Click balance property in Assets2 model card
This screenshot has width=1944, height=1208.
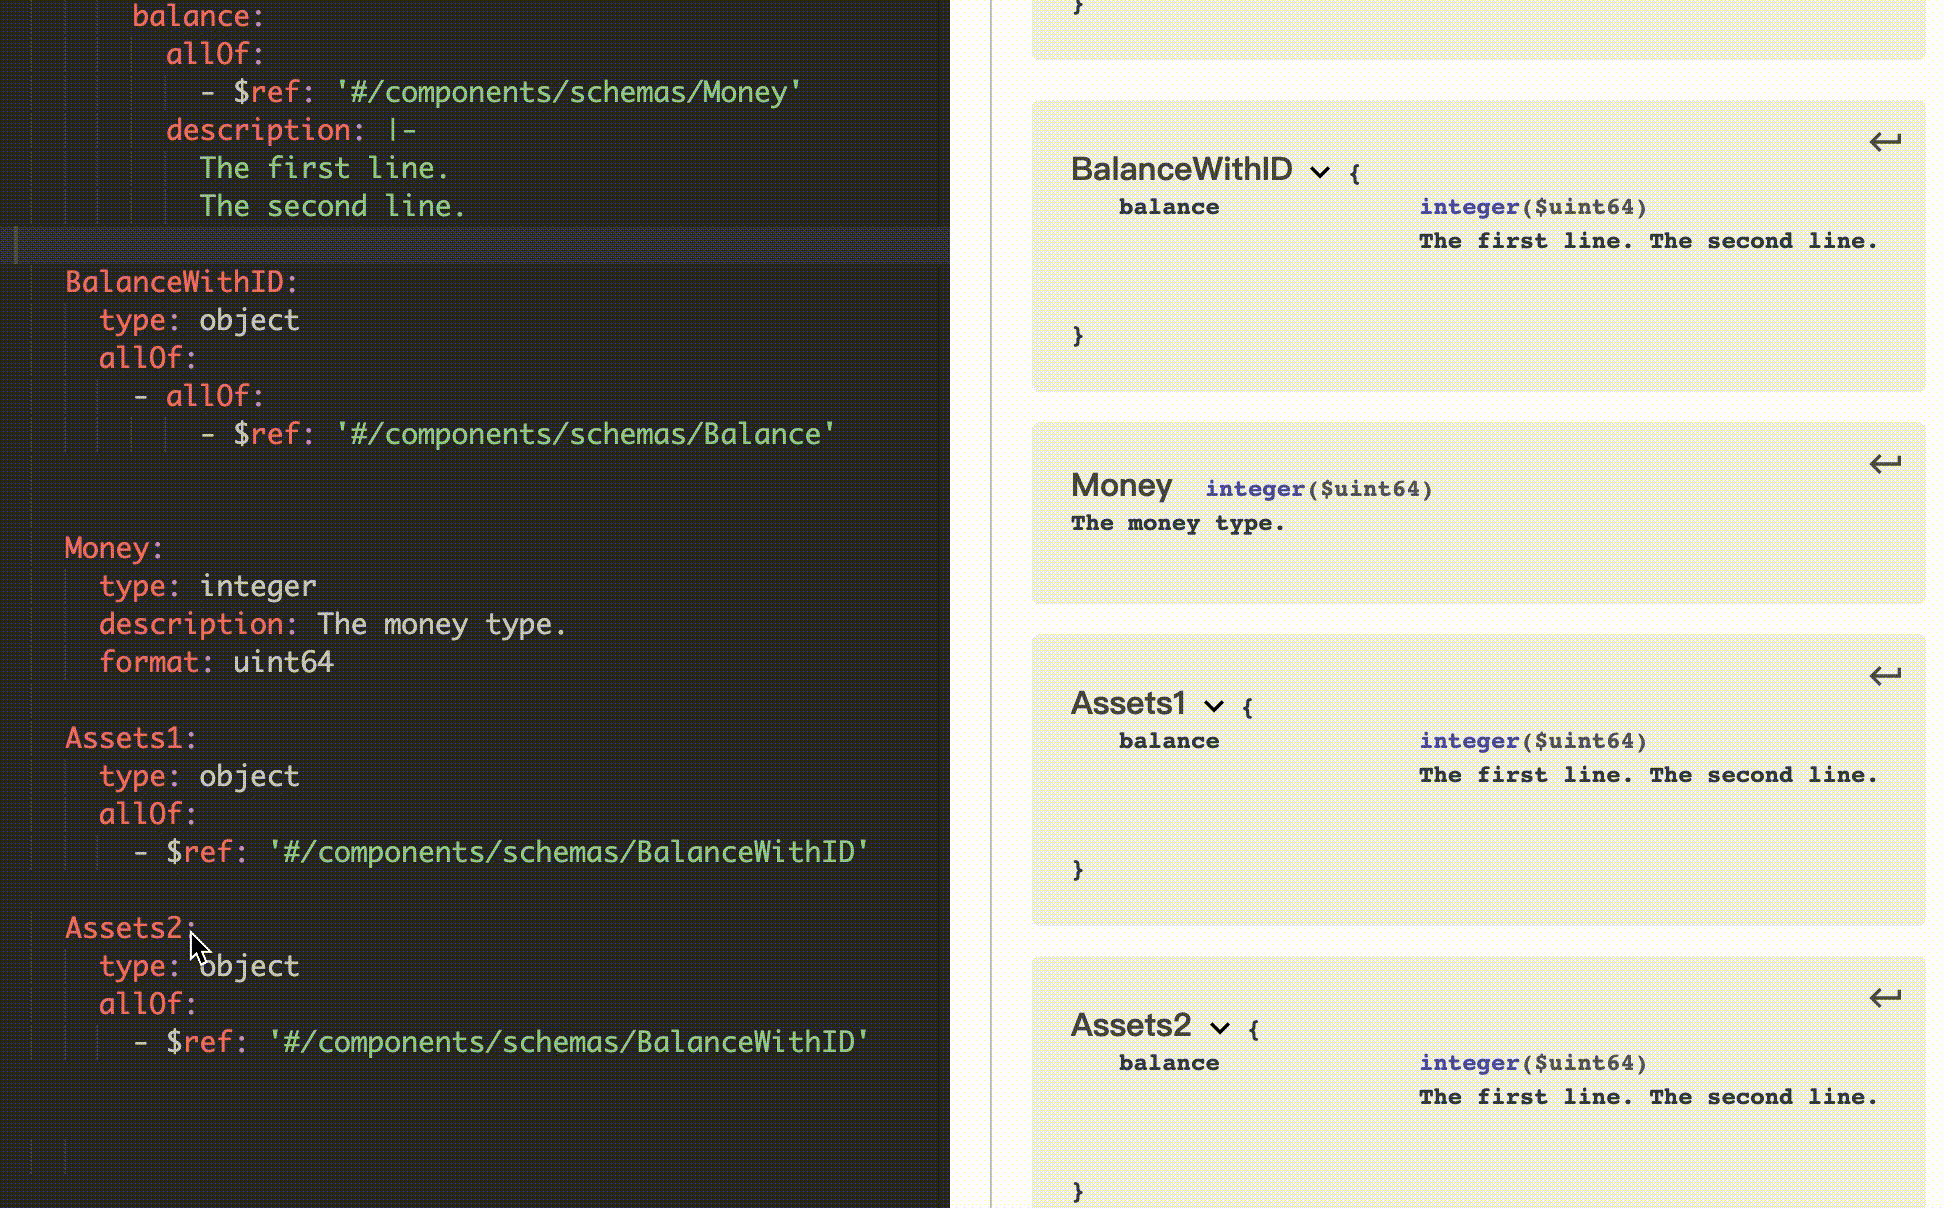1169,1063
